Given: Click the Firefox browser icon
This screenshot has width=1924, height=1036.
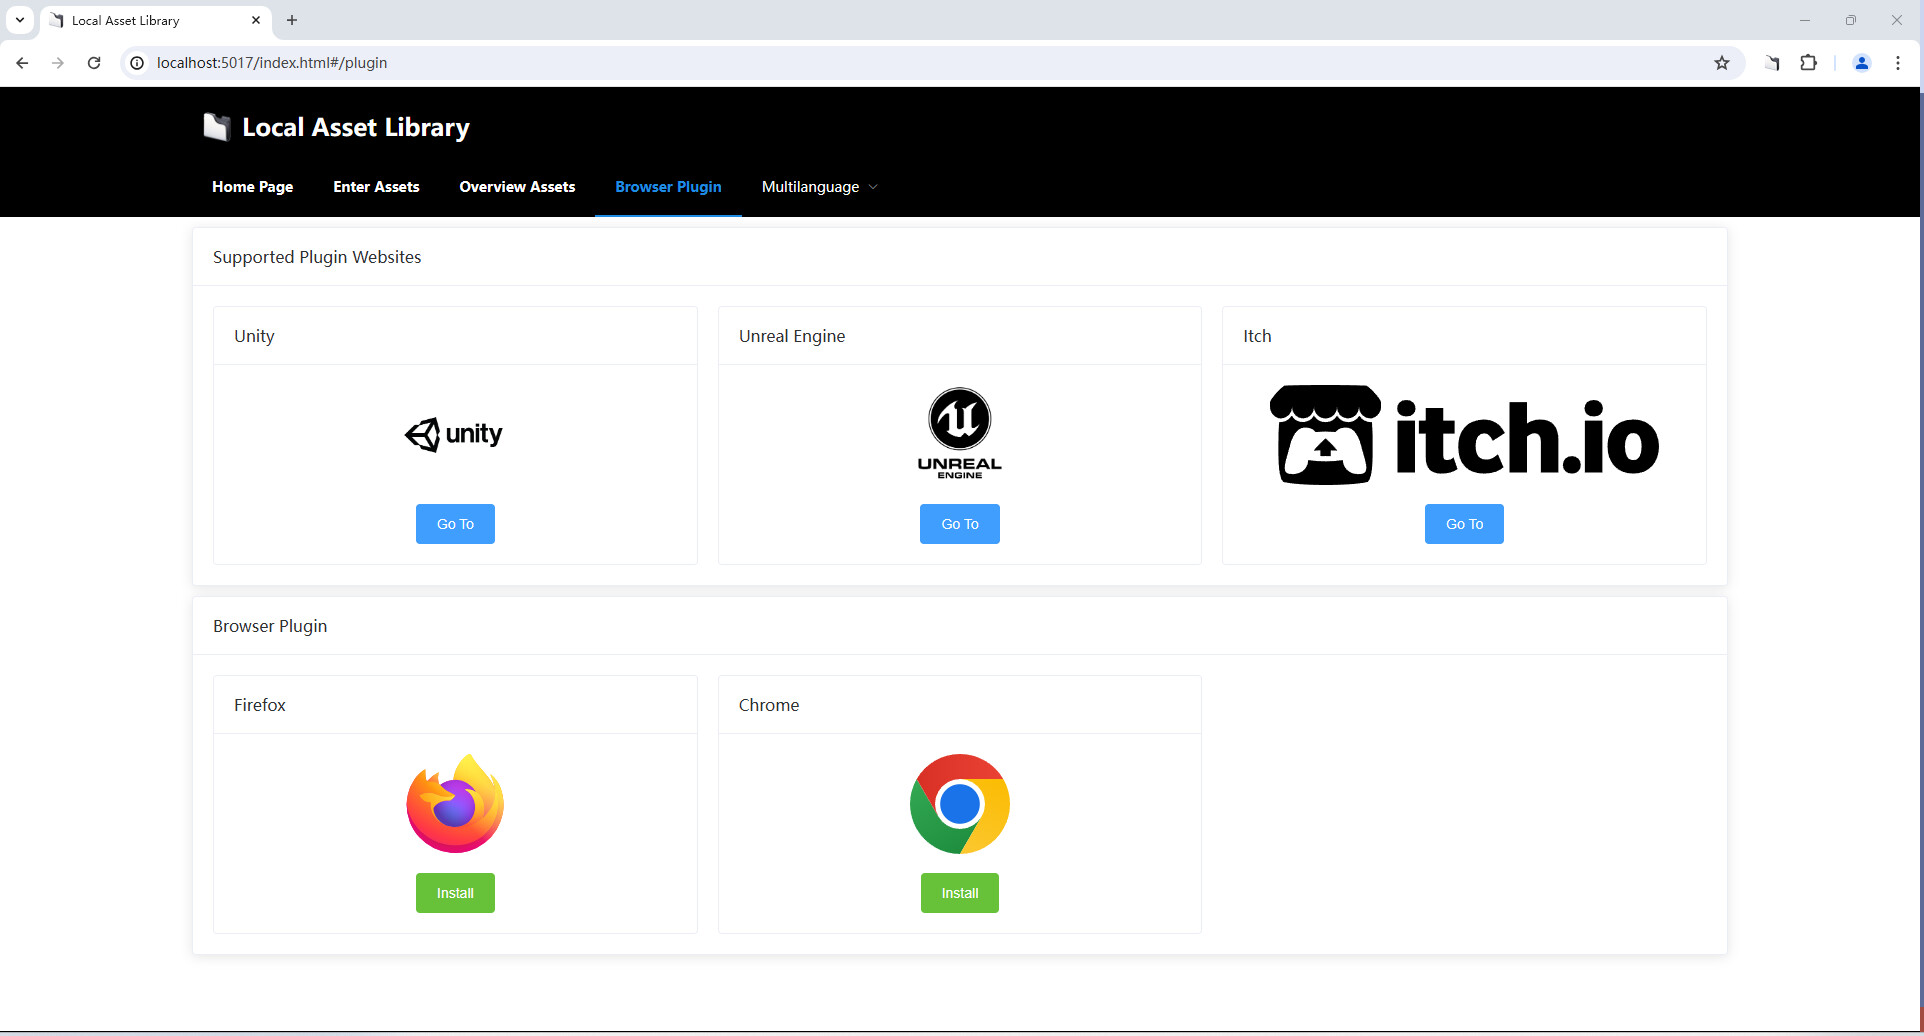Looking at the screenshot, I should click(454, 802).
